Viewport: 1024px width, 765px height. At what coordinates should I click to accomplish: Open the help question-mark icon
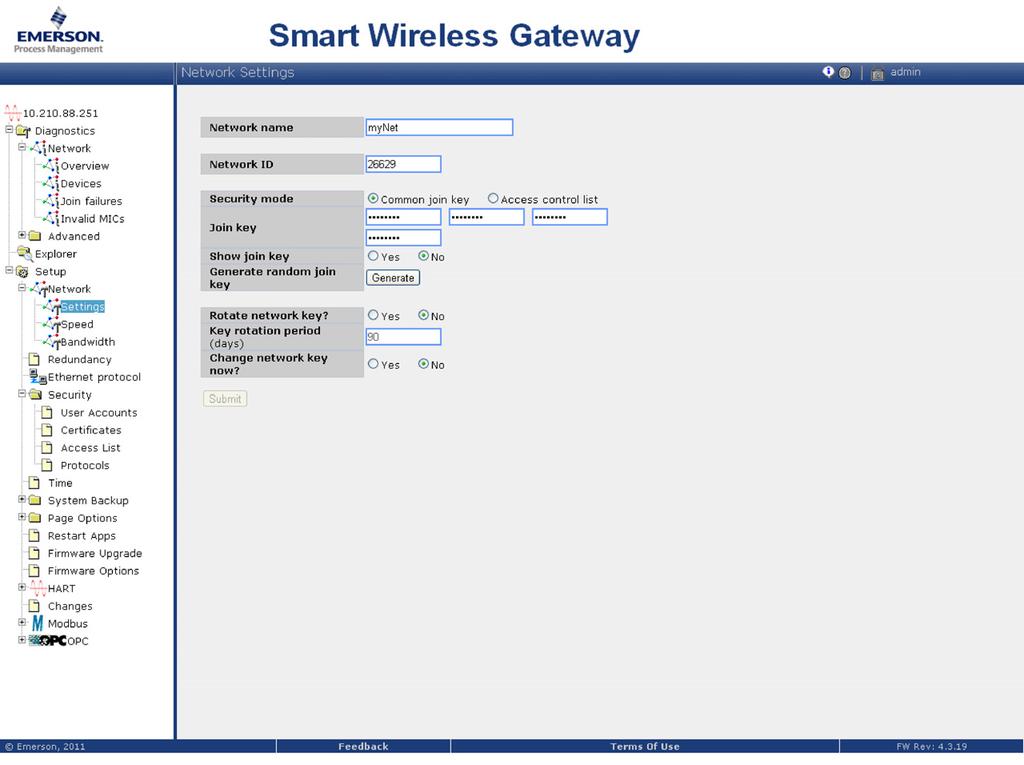844,73
